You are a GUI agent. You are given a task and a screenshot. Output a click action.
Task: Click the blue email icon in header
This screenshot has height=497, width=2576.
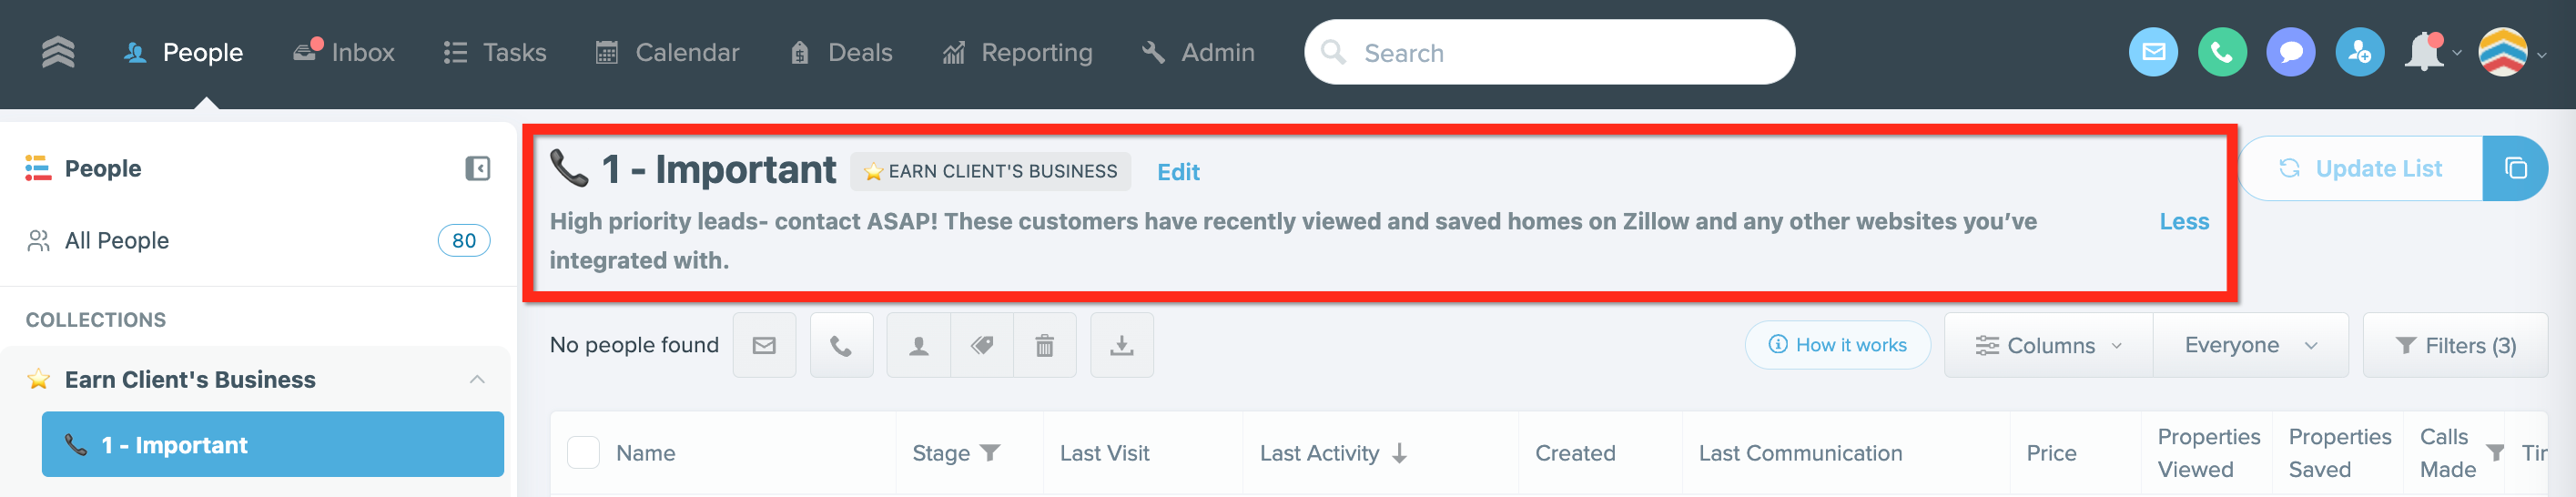(2153, 52)
